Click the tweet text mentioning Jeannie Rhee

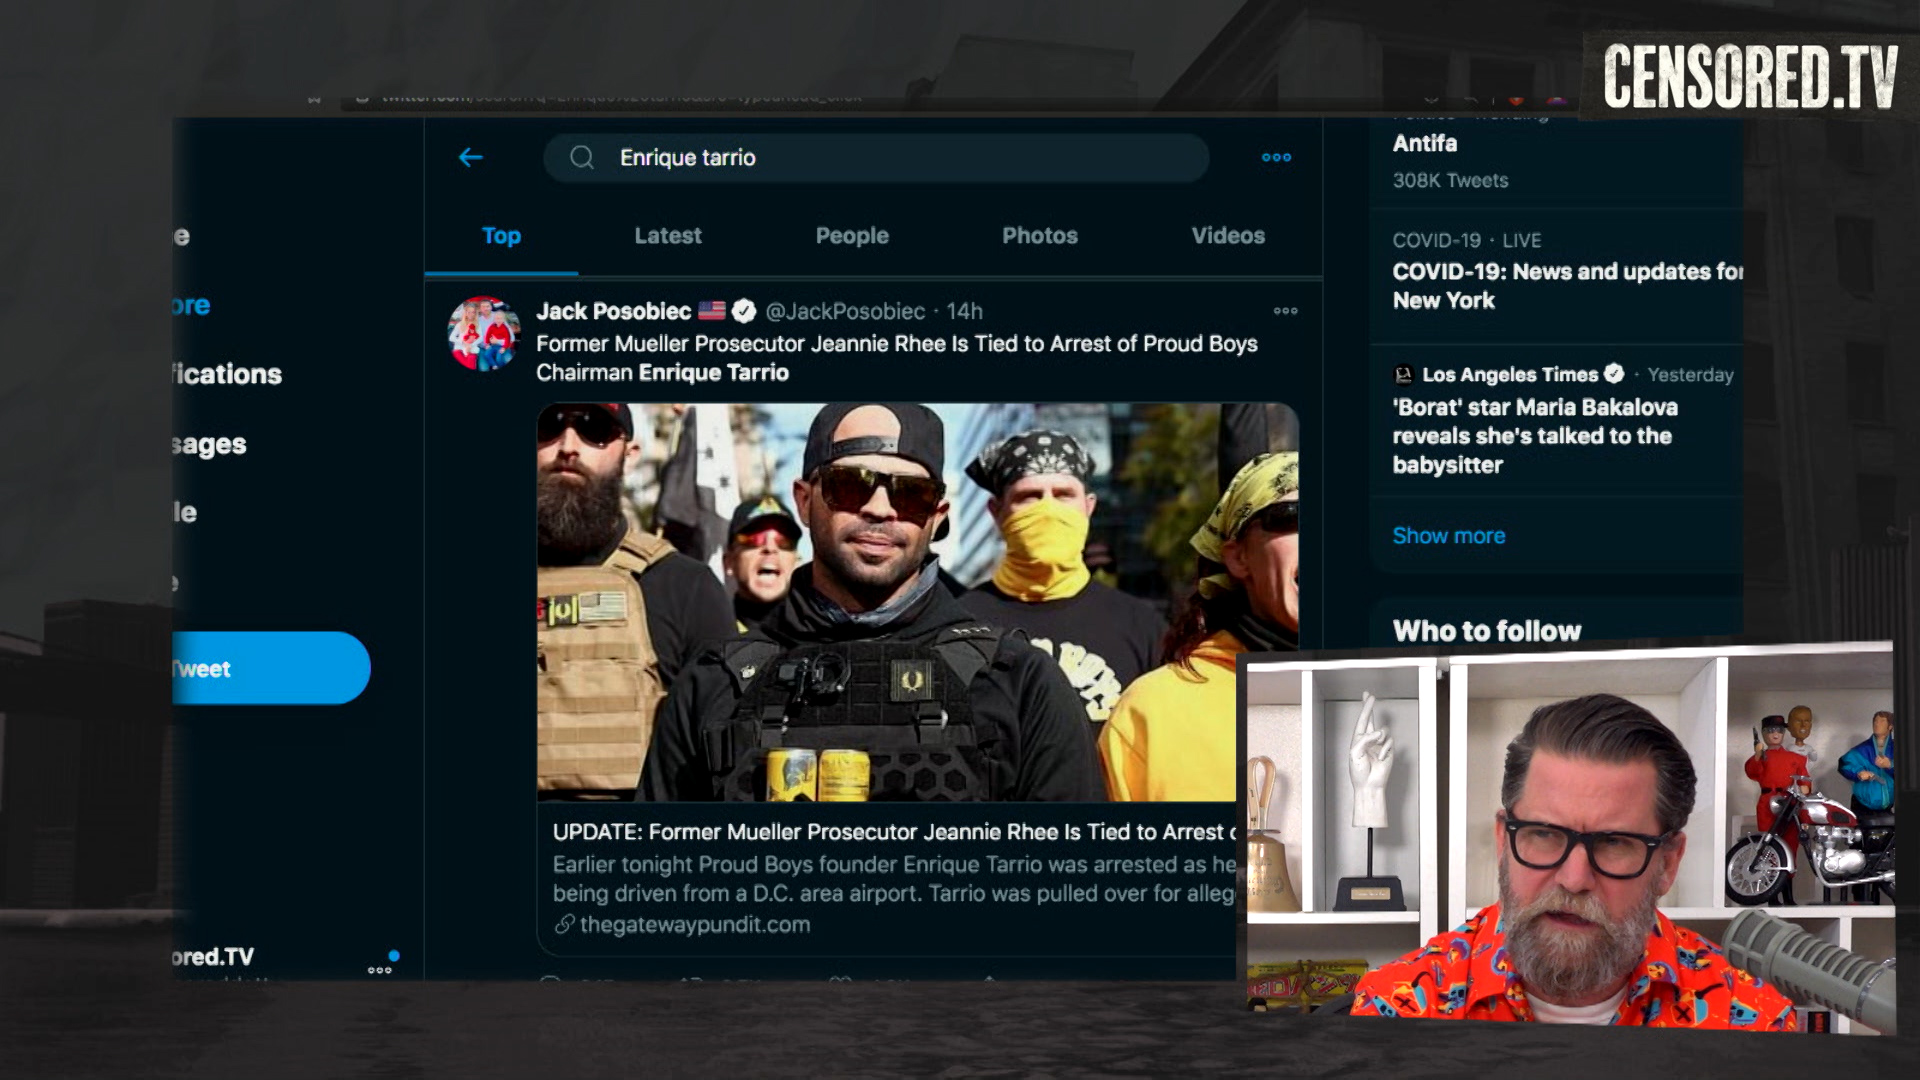click(897, 358)
